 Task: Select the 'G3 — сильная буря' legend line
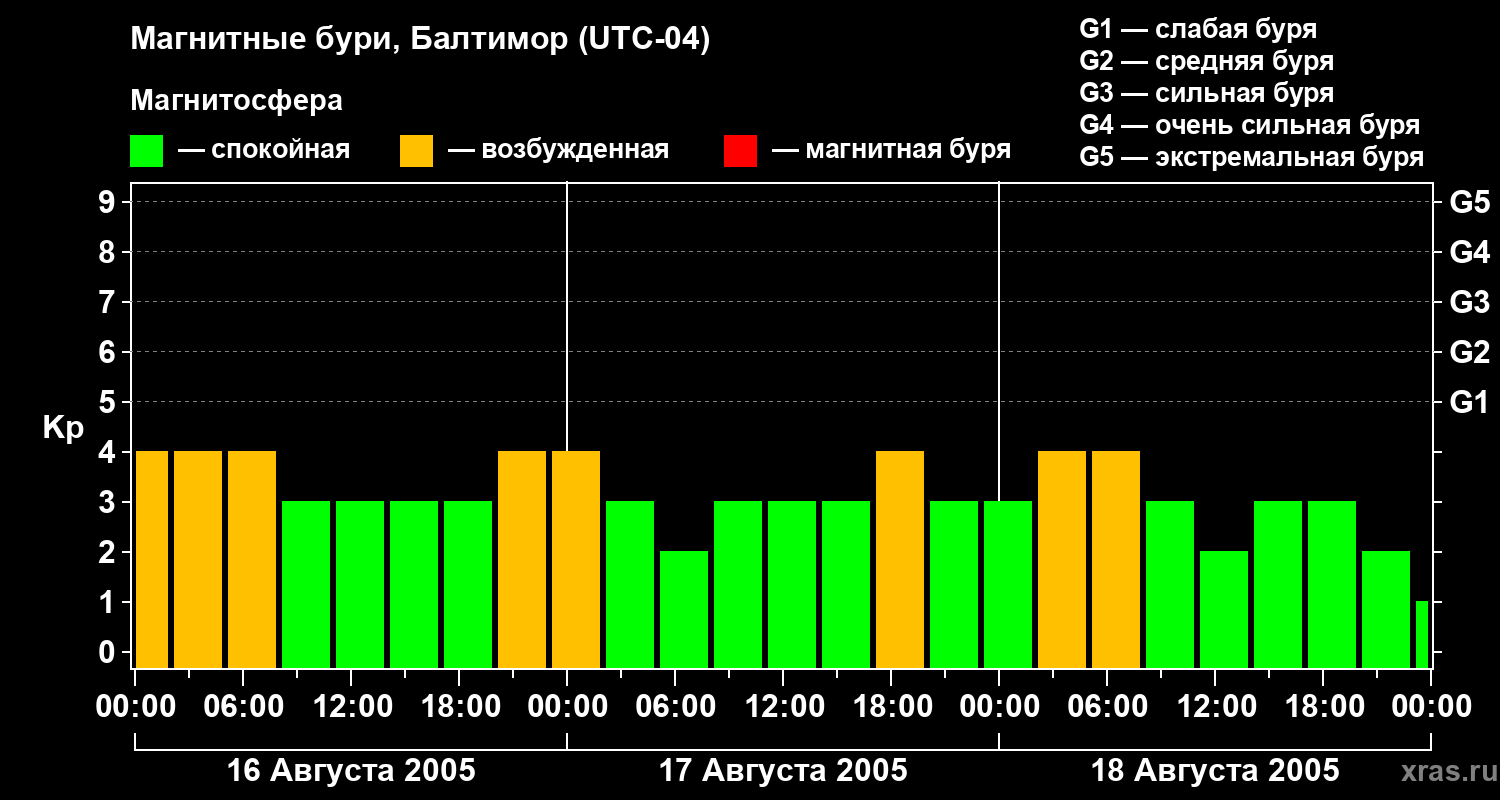(x=1206, y=93)
